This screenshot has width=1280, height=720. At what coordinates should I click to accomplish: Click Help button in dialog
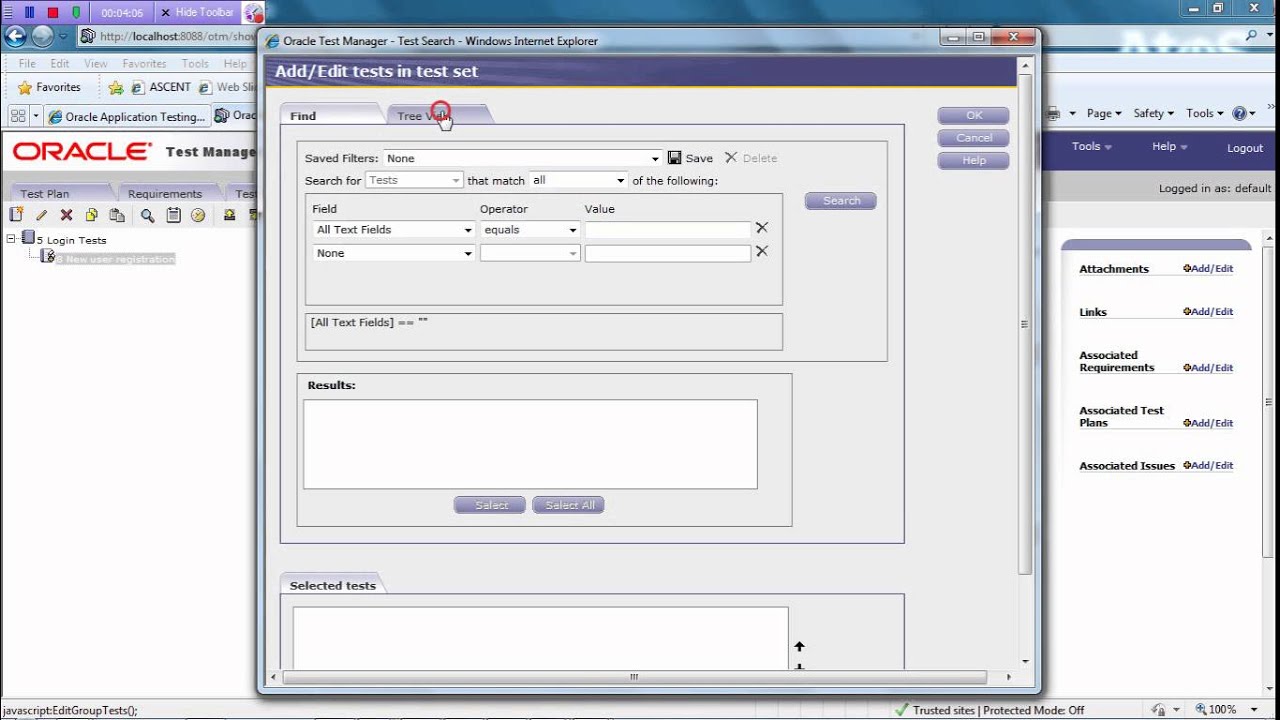974,160
